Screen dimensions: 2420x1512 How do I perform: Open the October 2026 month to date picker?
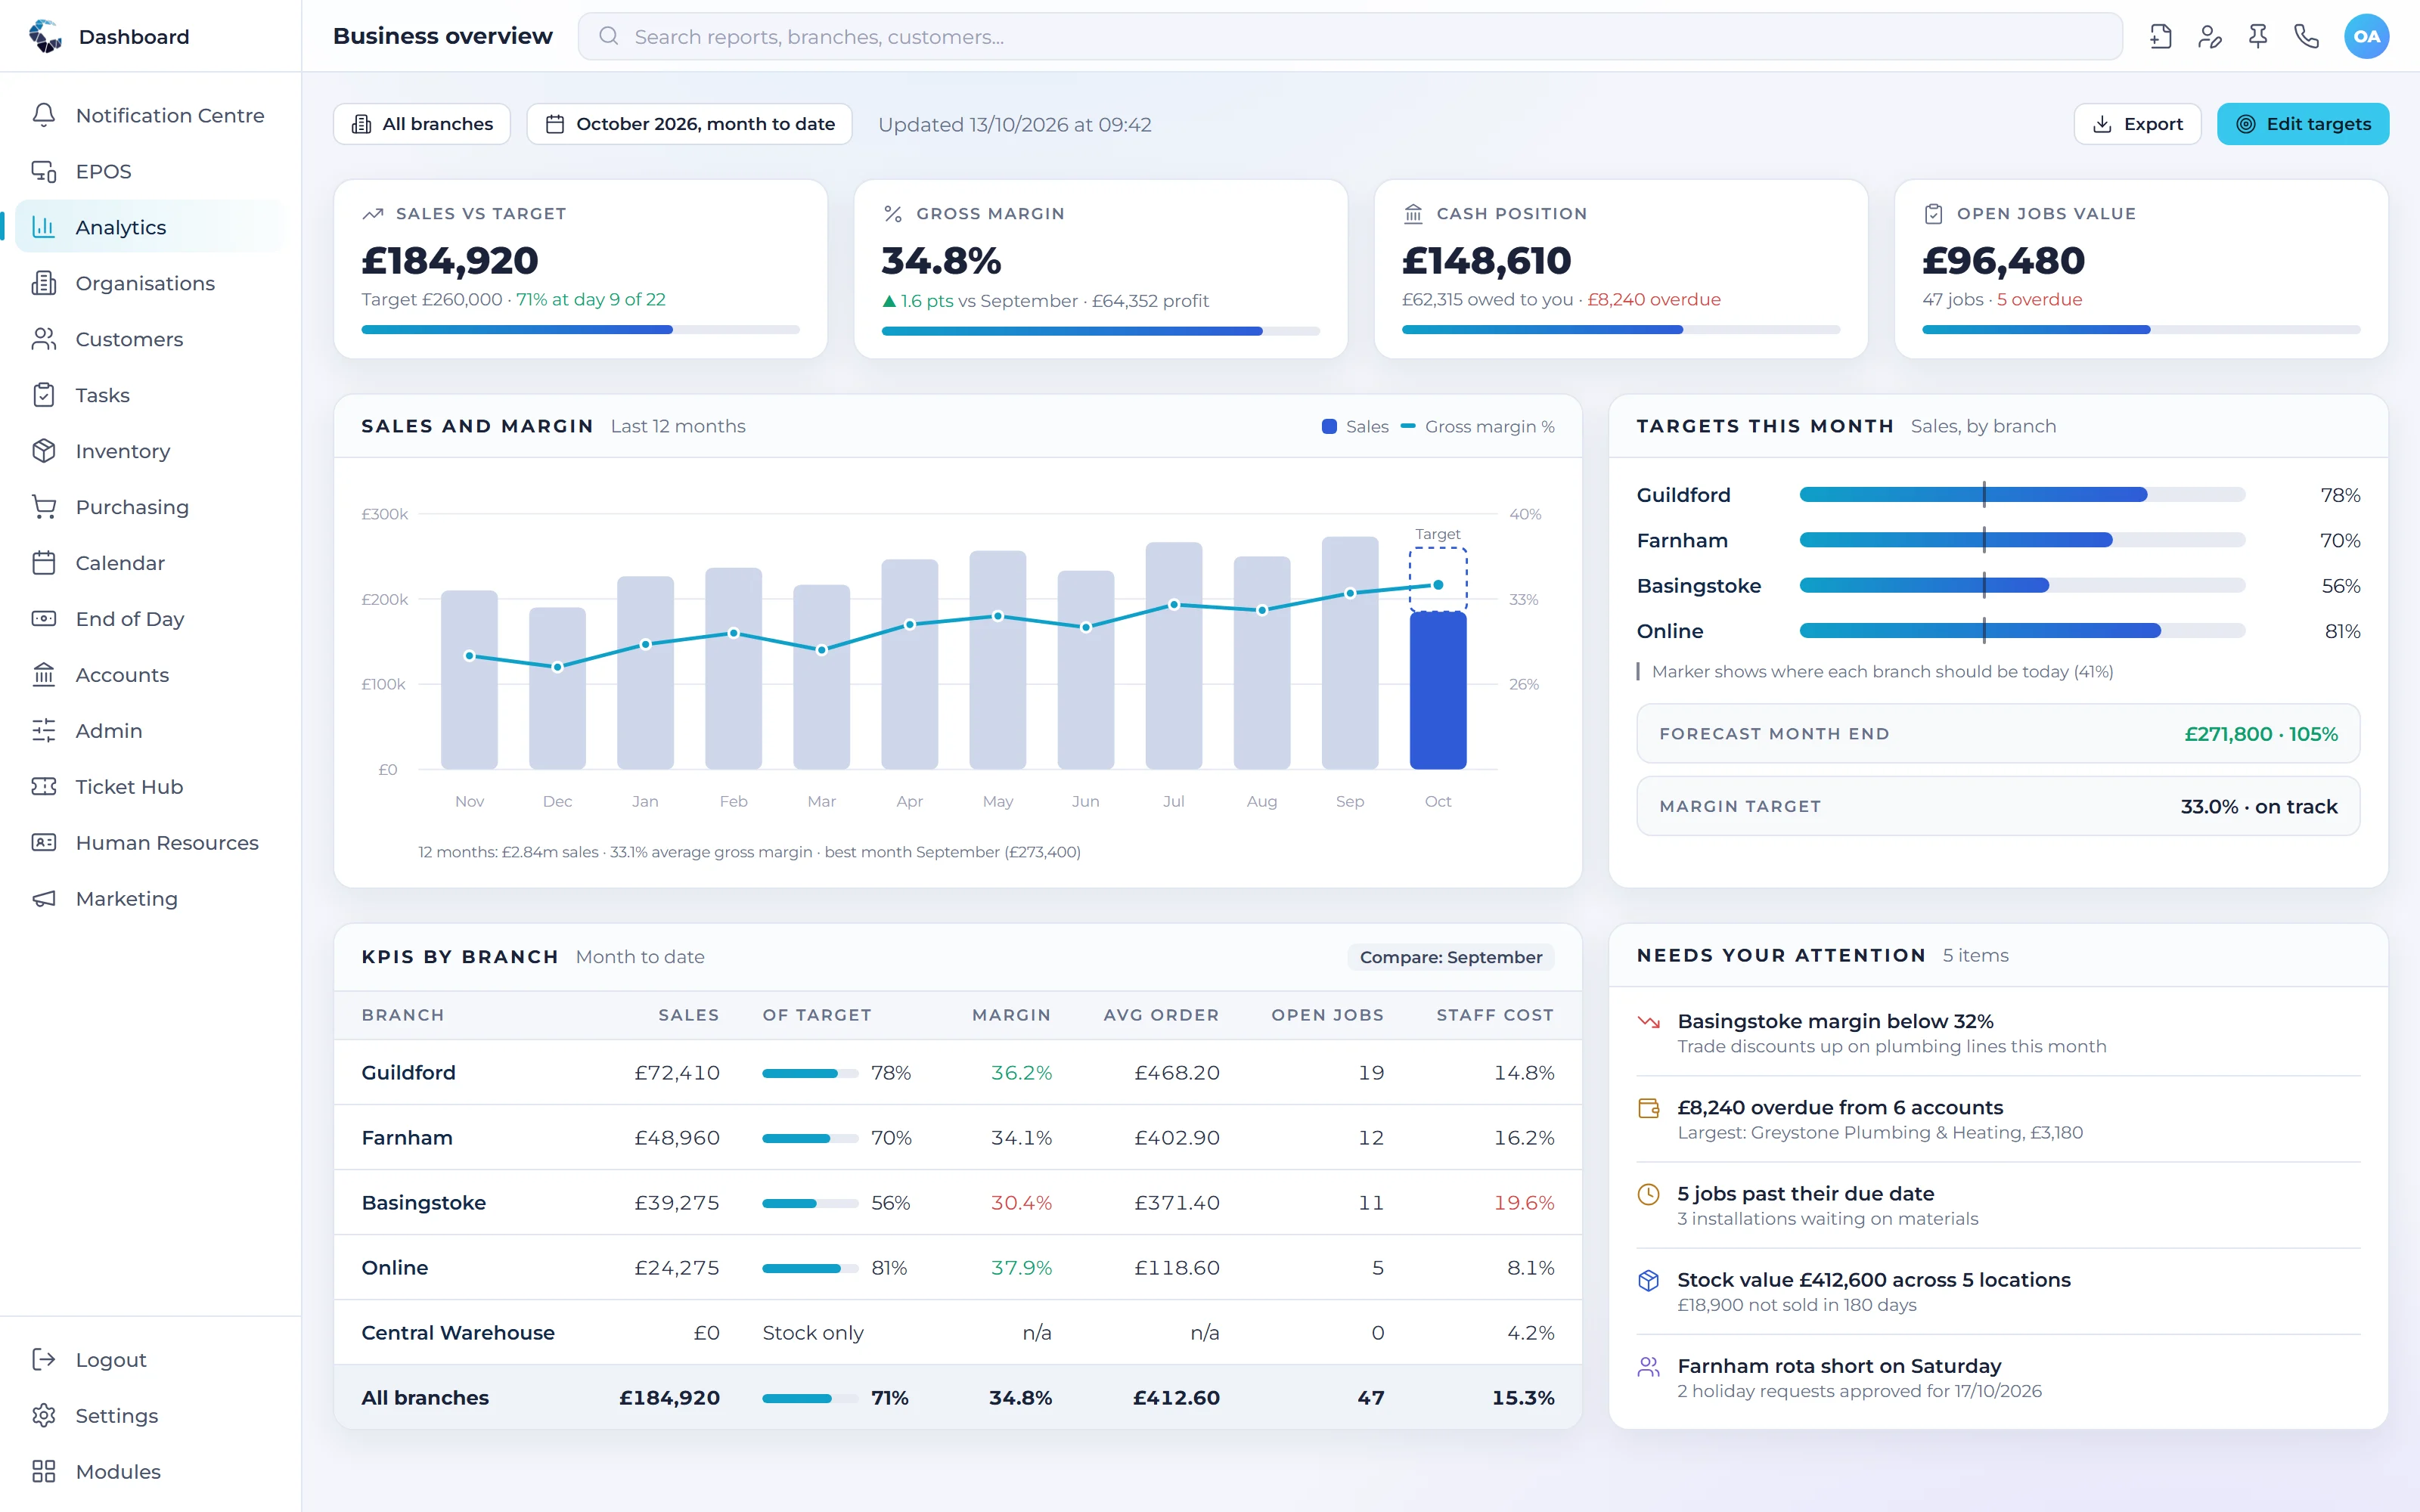coord(689,124)
